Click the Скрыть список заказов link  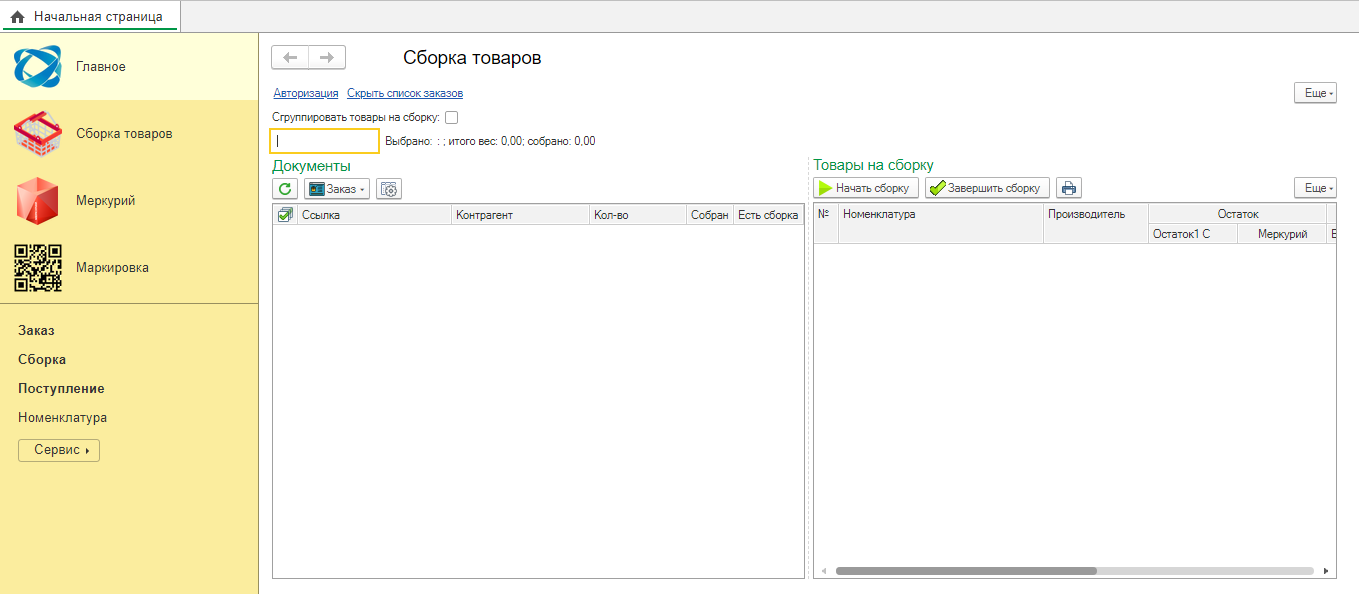point(405,94)
